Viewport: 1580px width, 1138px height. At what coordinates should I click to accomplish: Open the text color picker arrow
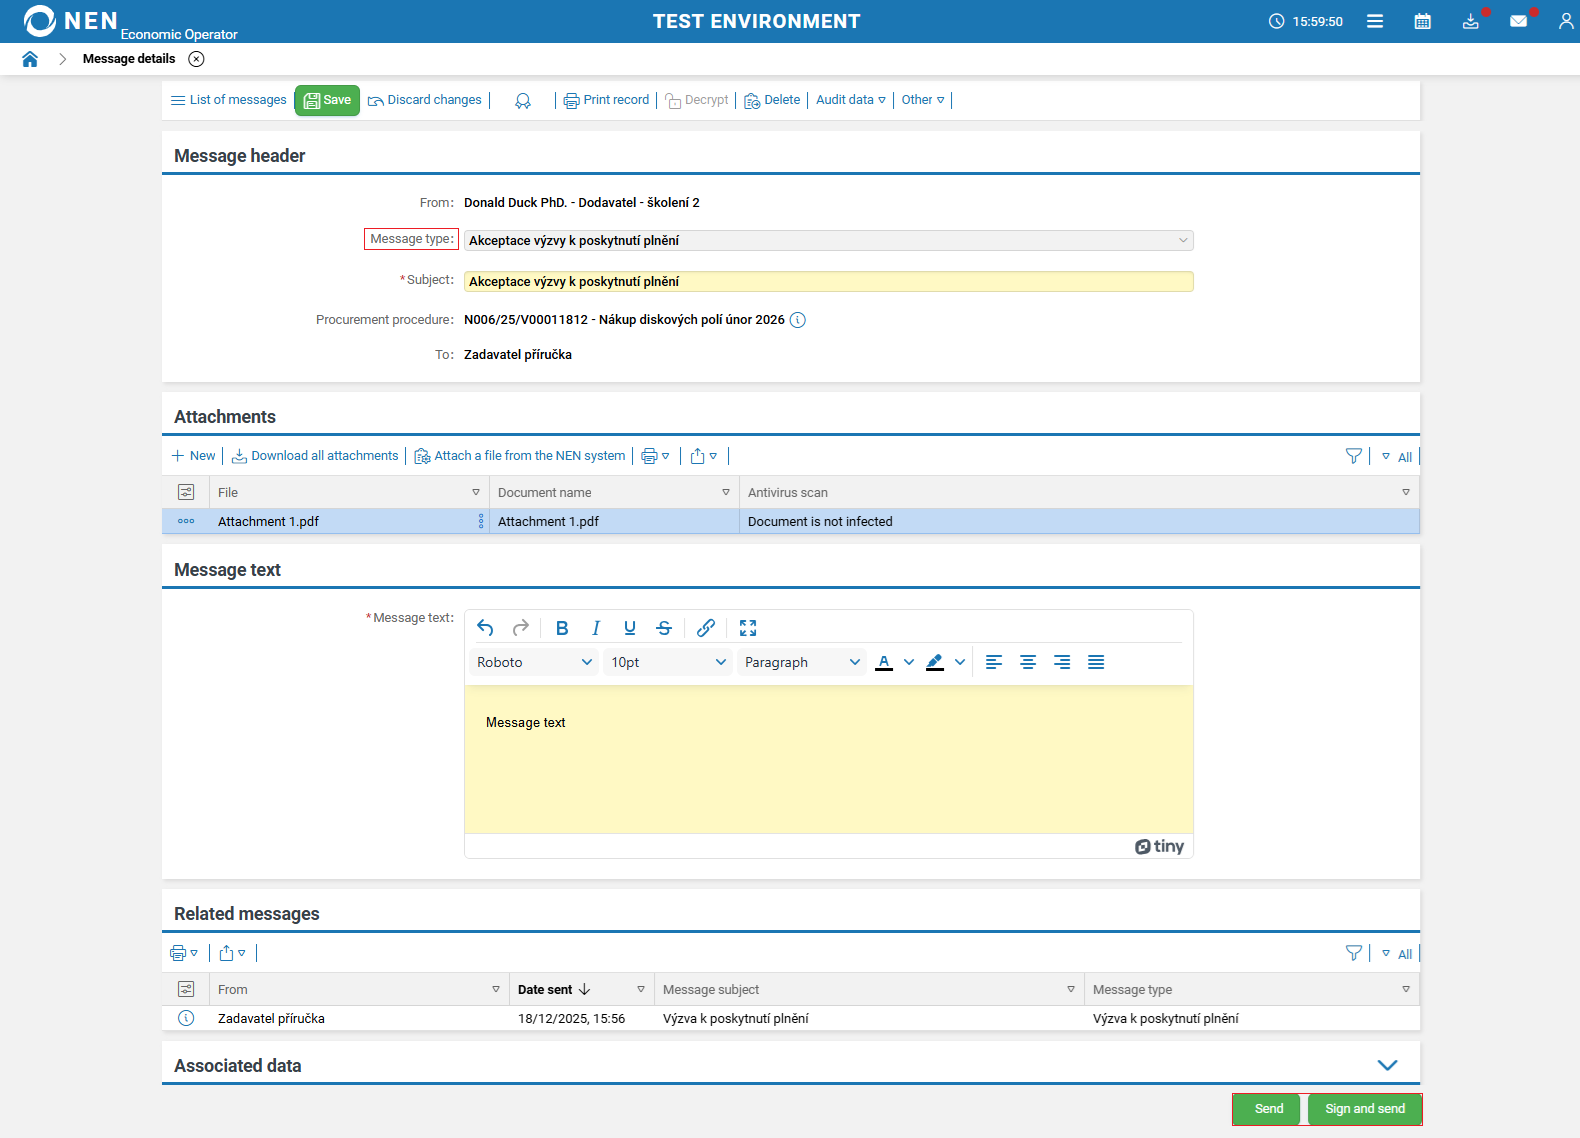(909, 662)
